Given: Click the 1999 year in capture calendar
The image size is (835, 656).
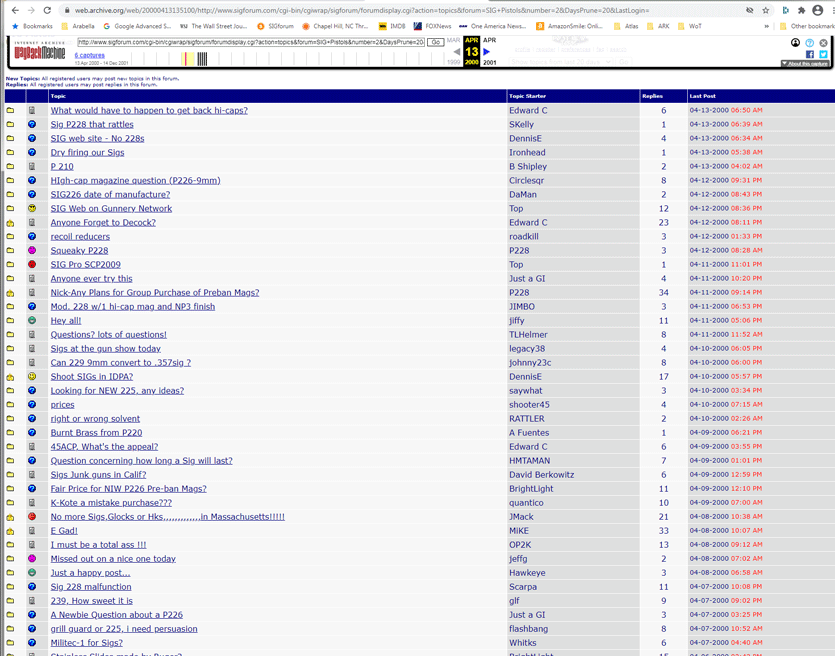Looking at the screenshot, I should click(453, 62).
